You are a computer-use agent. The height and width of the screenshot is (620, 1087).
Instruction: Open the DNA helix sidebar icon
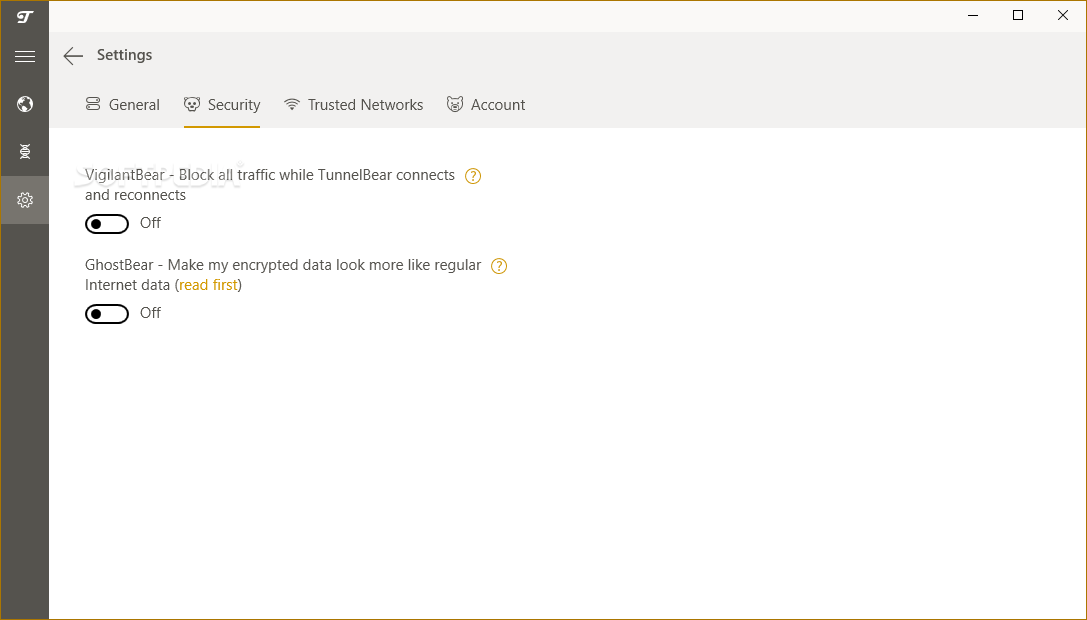pos(25,151)
